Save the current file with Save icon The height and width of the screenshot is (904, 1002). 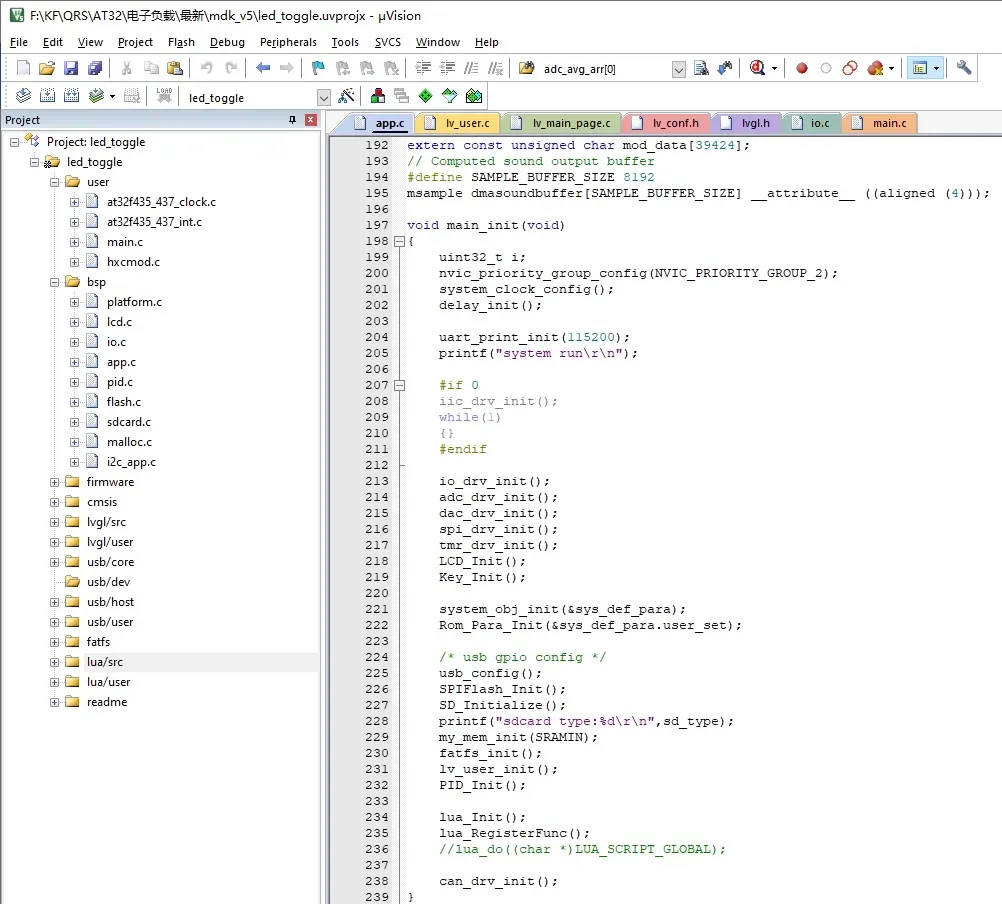[71, 68]
